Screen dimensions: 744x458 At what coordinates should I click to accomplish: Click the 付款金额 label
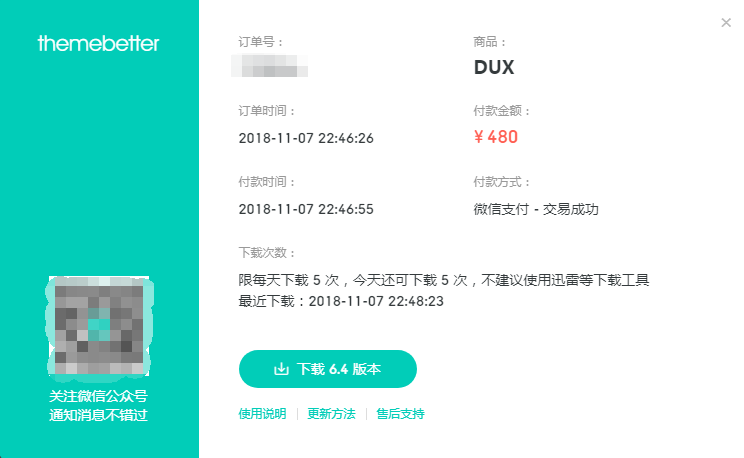501,111
